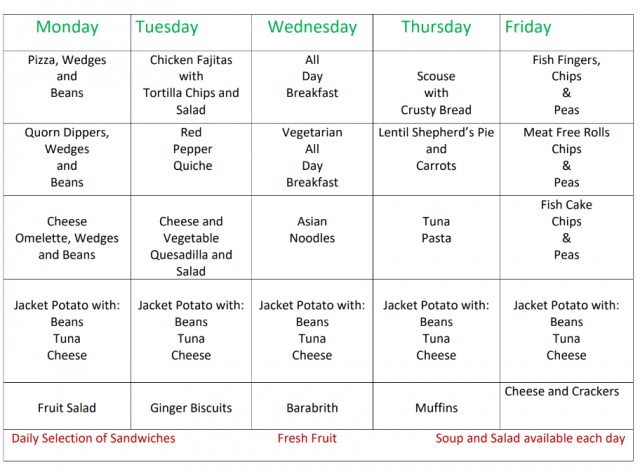Screen dimensions: 640x472
Task: Click the Red Pepper Quiche cell
Action: (x=191, y=149)
